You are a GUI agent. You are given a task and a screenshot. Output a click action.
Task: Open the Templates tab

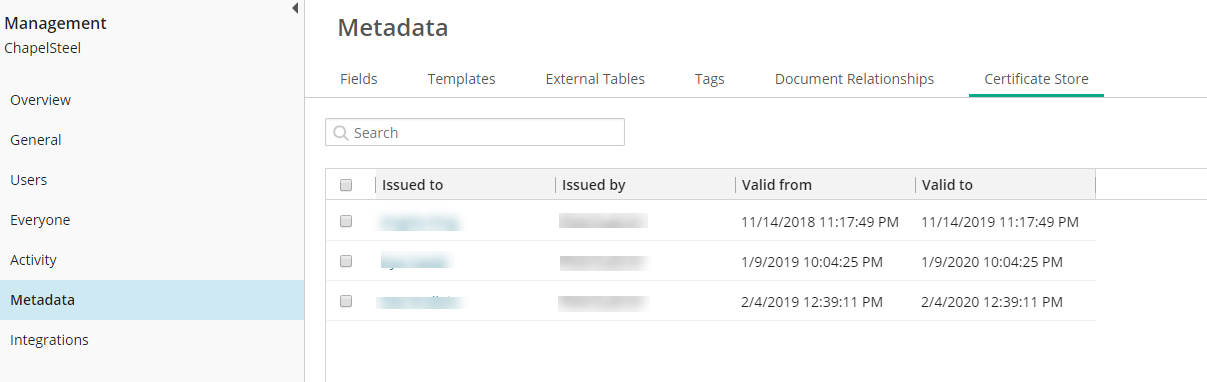click(461, 79)
